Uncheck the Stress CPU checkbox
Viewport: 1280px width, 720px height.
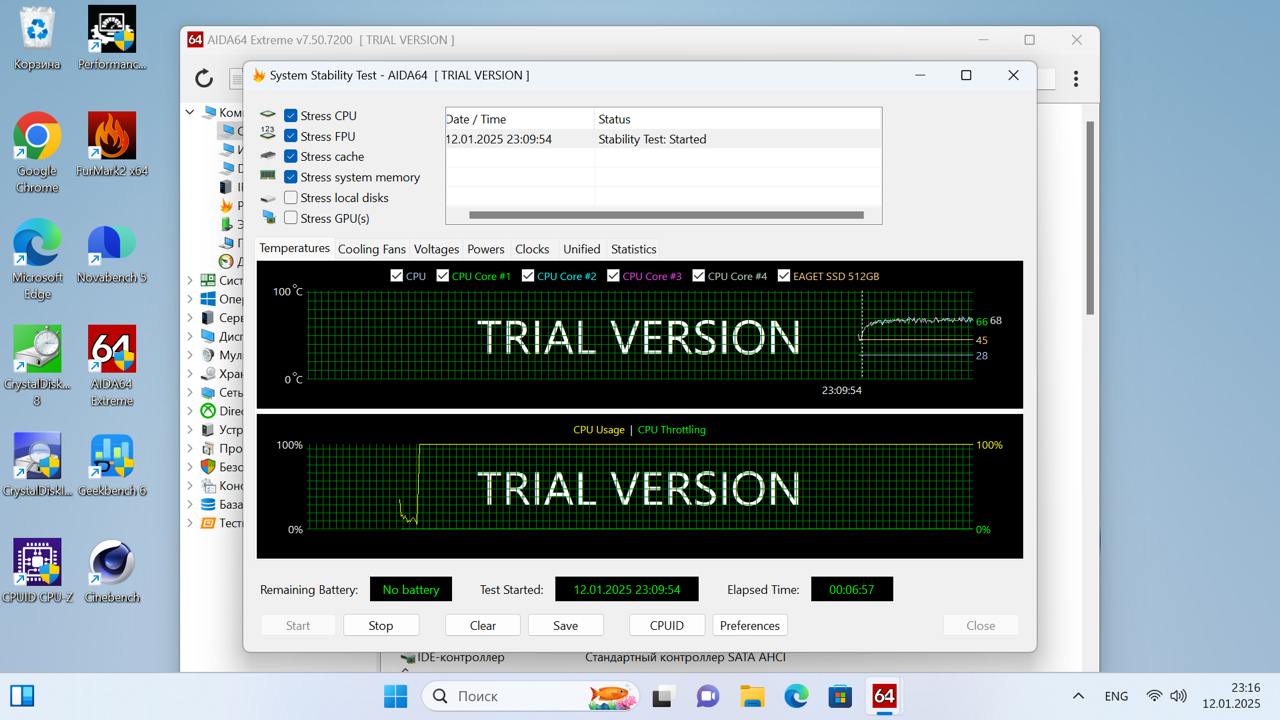[x=291, y=116]
